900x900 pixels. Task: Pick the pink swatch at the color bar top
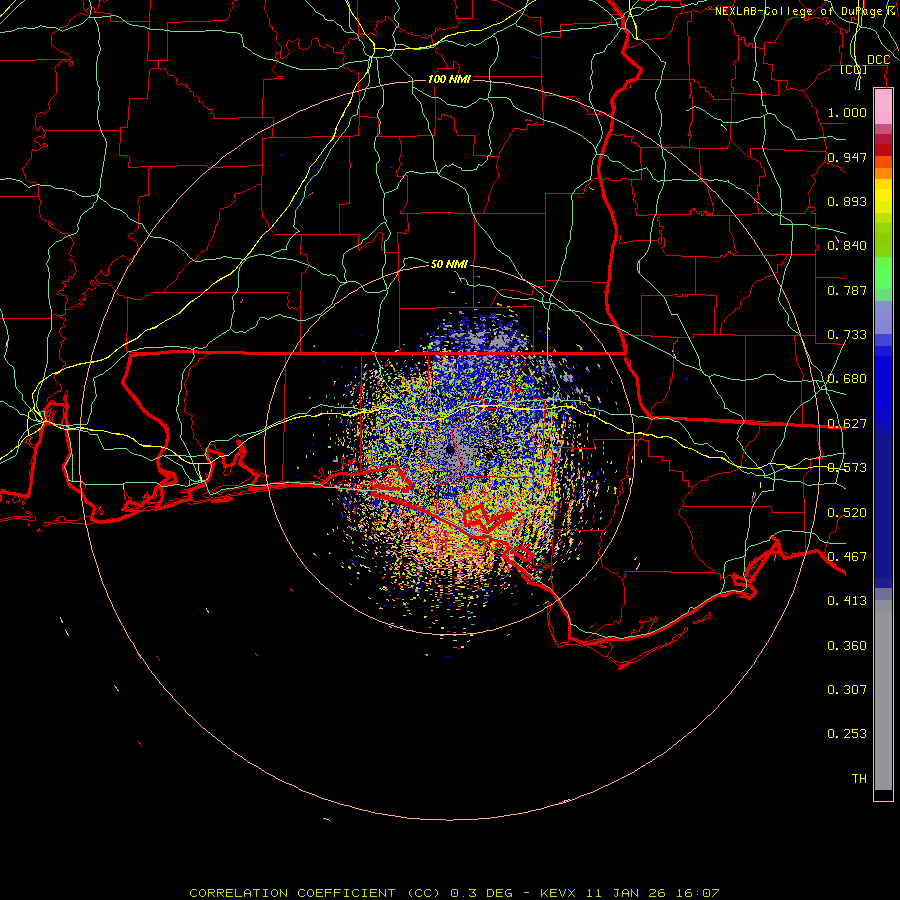pyautogui.click(x=883, y=107)
